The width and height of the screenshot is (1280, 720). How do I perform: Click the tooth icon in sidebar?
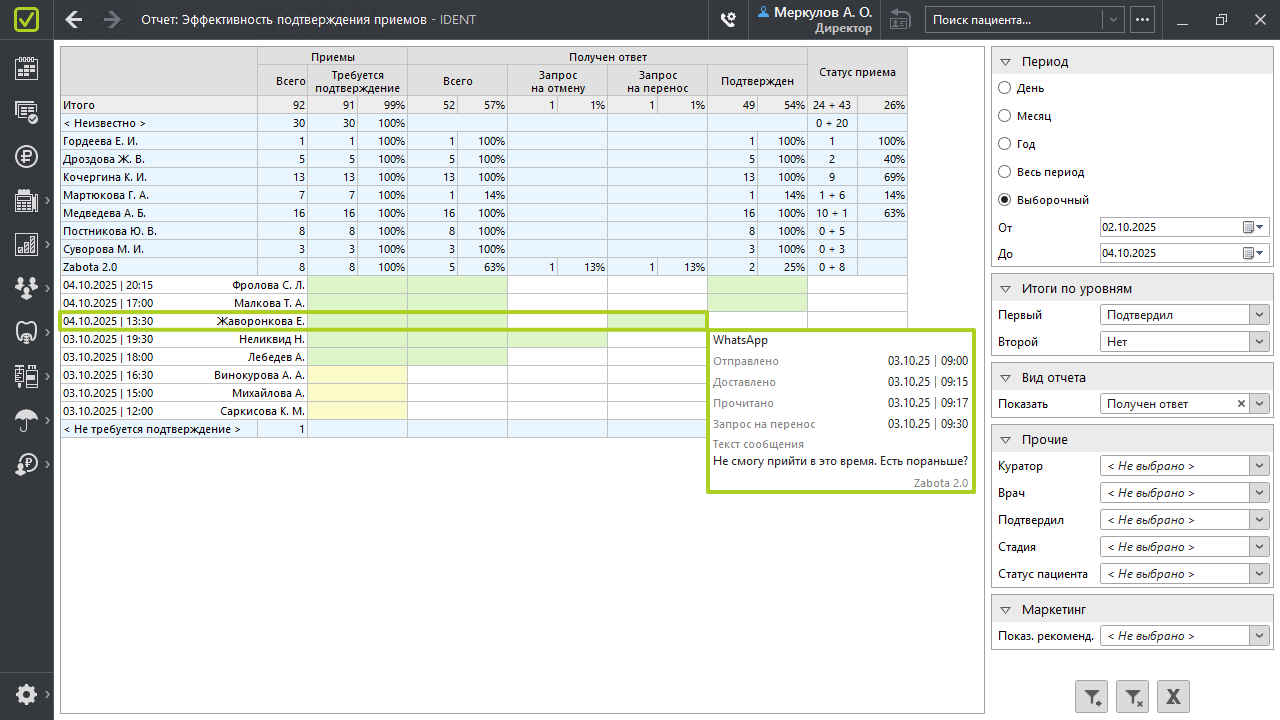26,332
